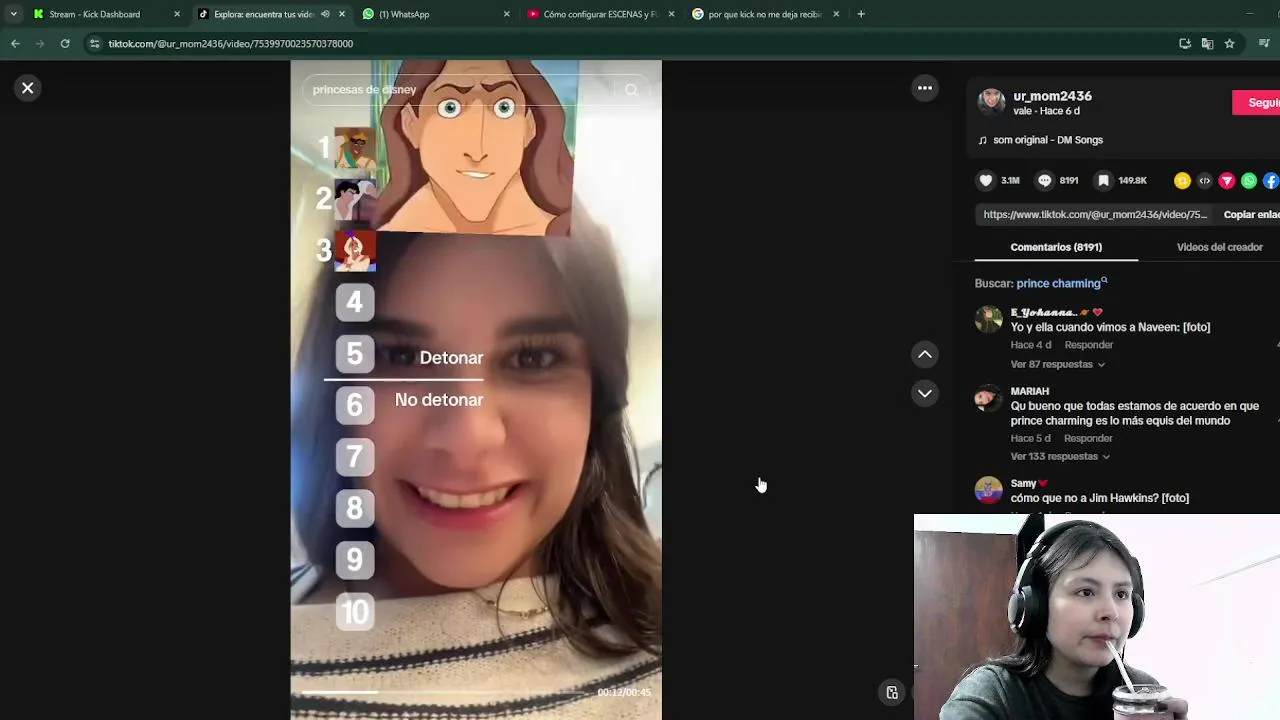1280x720 pixels.
Task: Click Samy comment about Jim Hawkins
Action: click(1100, 498)
